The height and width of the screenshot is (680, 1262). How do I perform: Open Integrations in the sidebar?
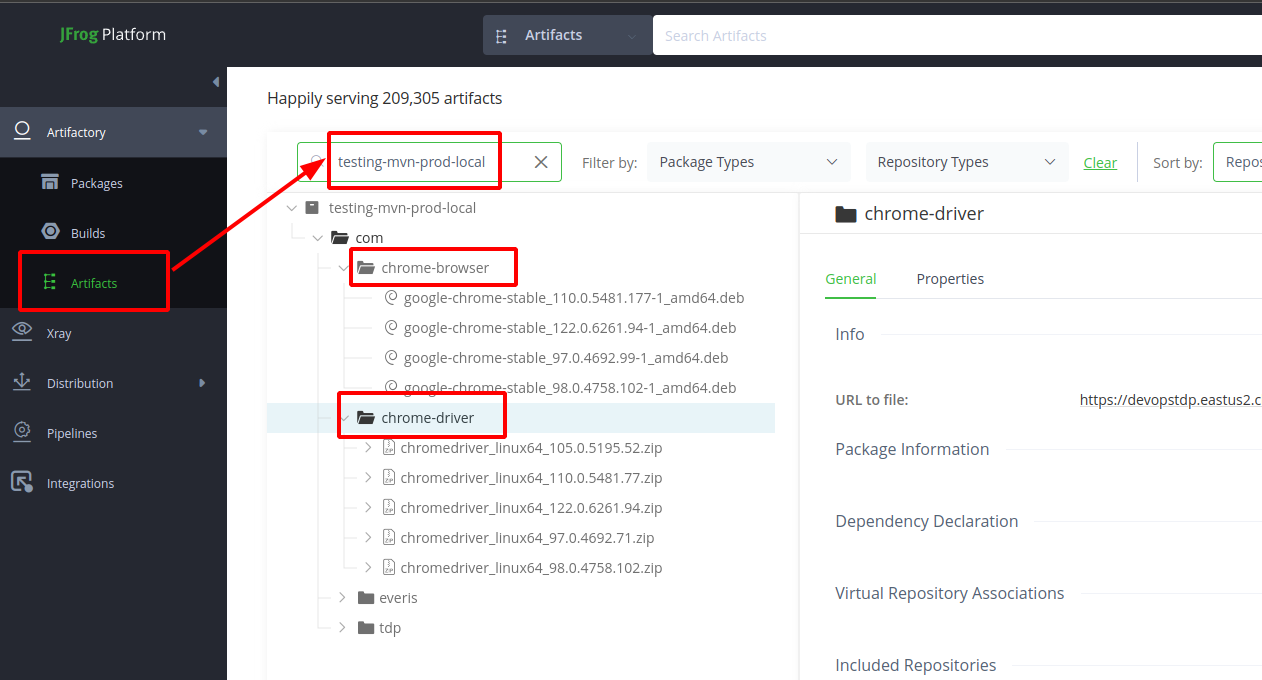point(80,483)
